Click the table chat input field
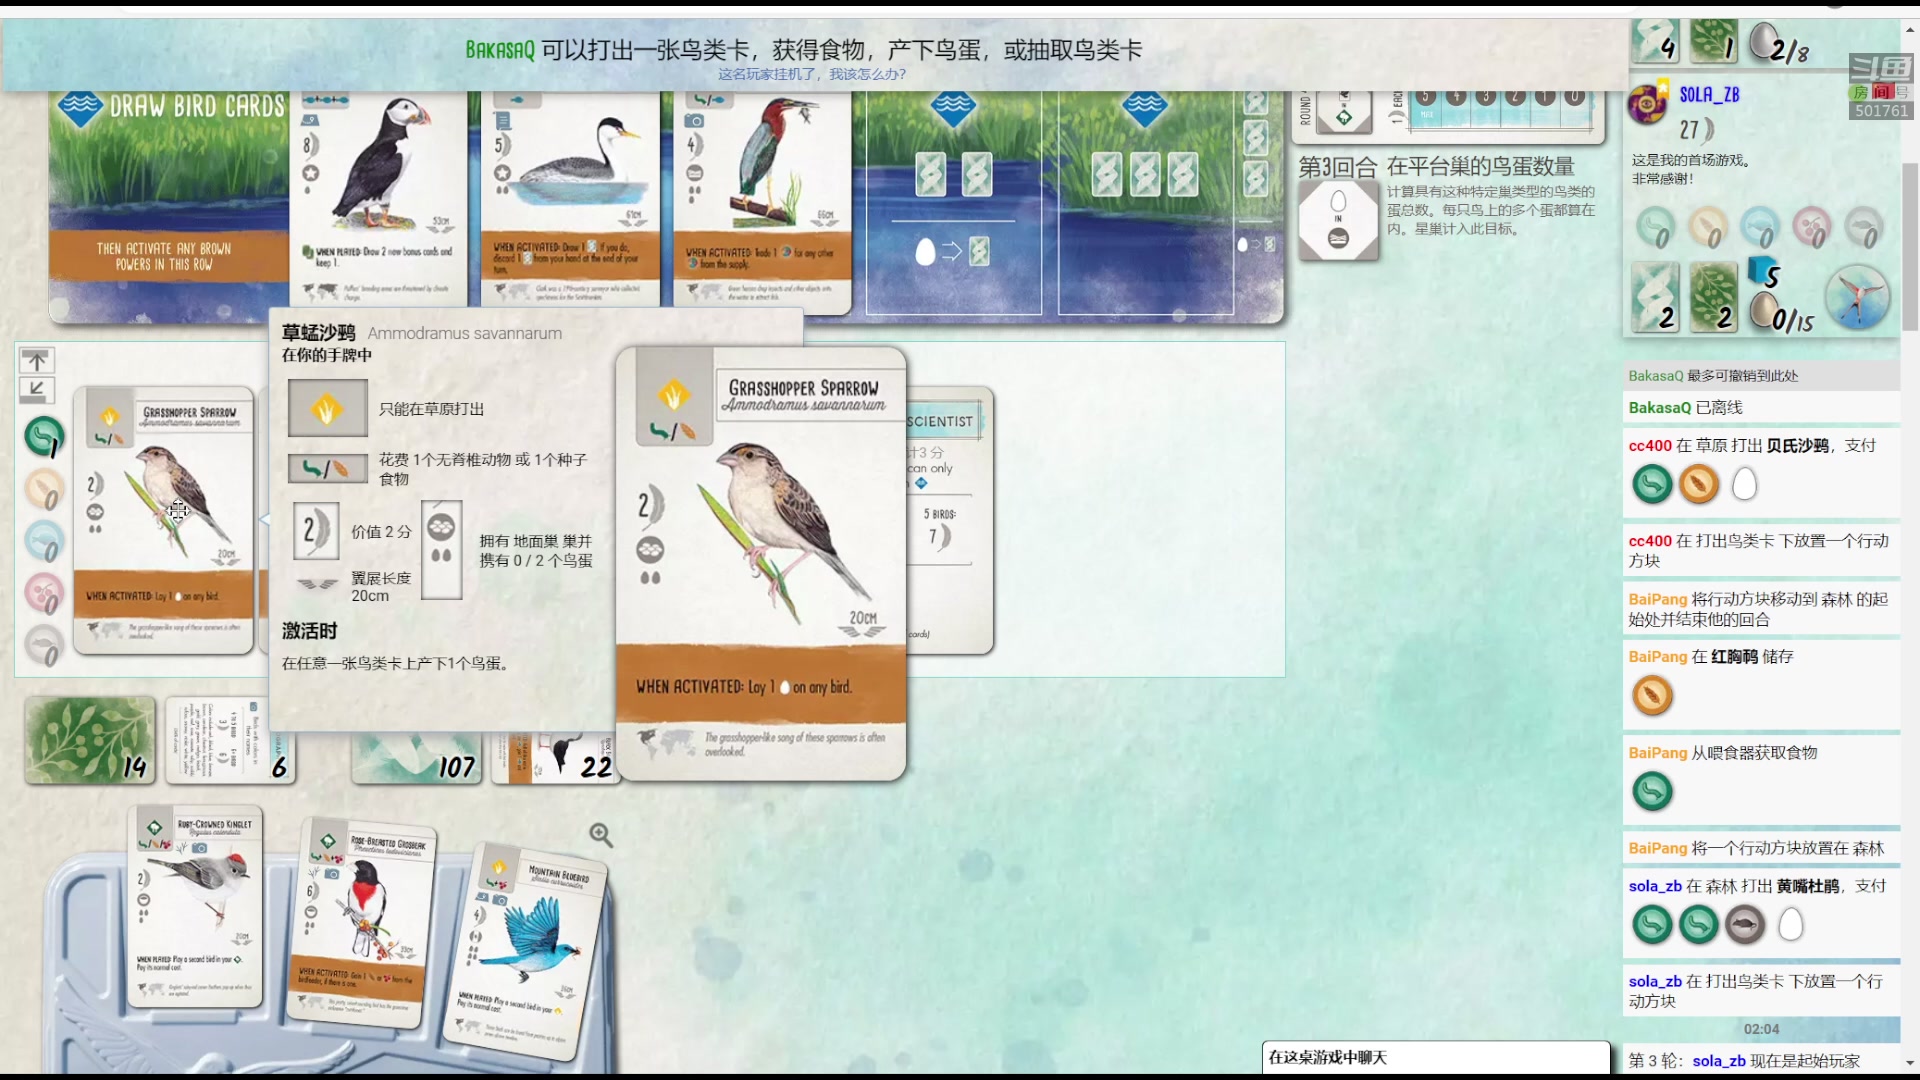Screen dimensions: 1920x1080 (1435, 1057)
